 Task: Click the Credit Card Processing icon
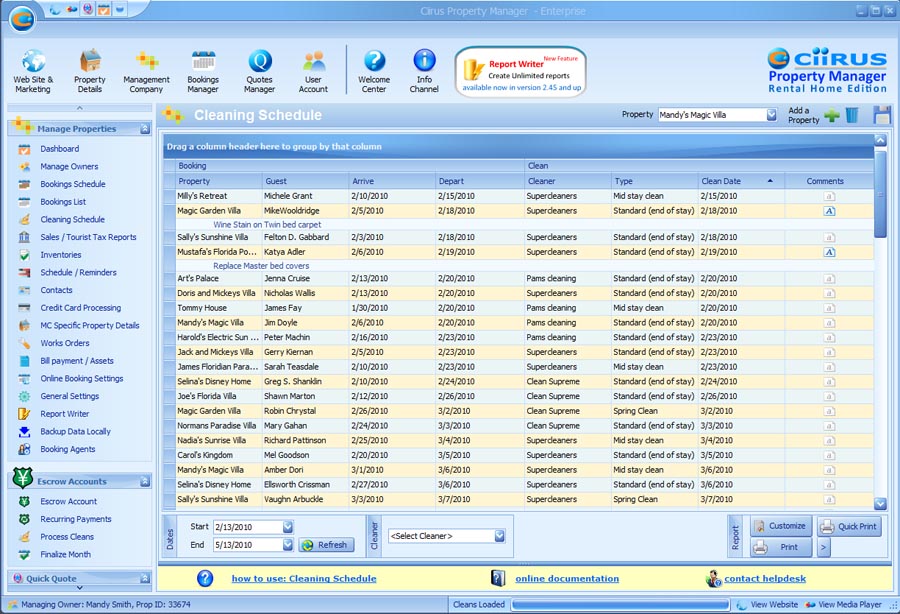click(x=24, y=308)
